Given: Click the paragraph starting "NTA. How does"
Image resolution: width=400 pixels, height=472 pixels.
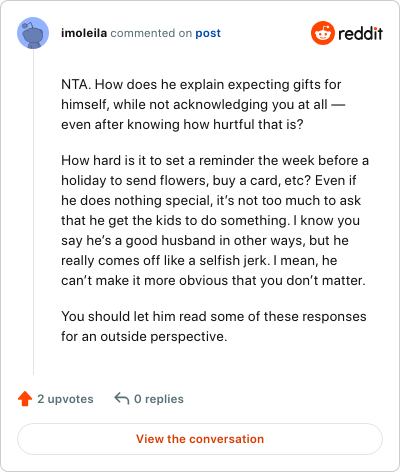Looking at the screenshot, I should pos(203,104).
